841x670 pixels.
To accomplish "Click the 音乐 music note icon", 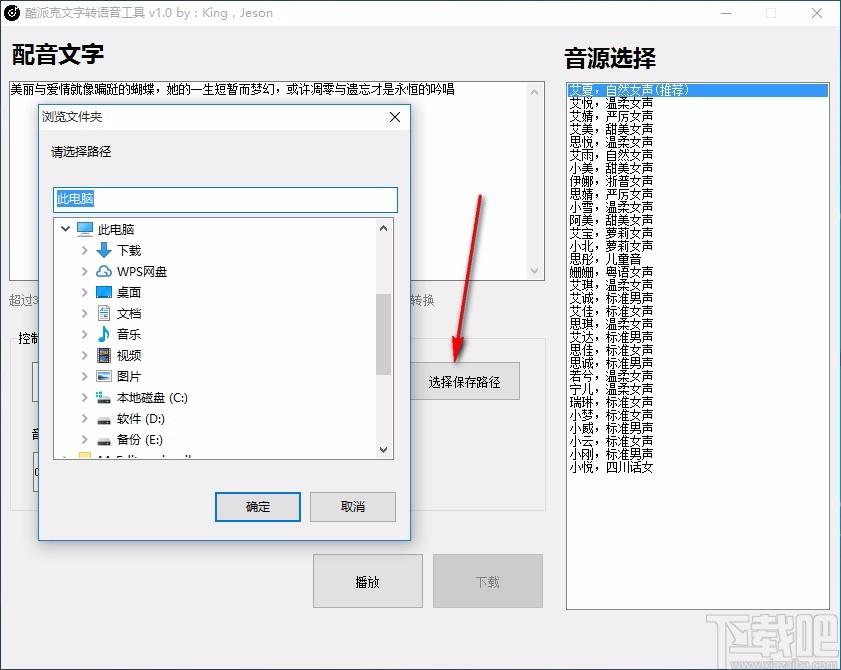I will click(104, 334).
